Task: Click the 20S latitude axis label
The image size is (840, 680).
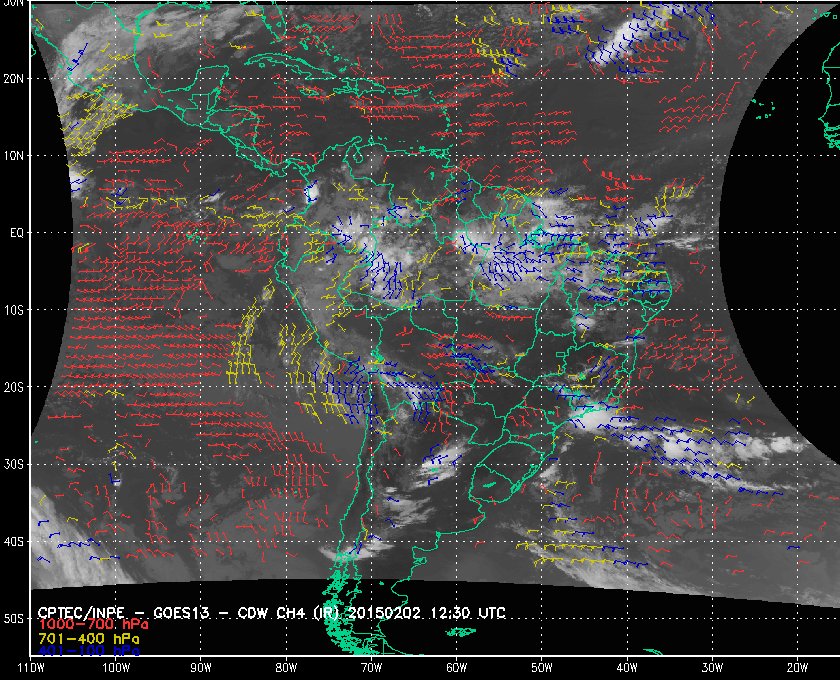Action: [14, 387]
